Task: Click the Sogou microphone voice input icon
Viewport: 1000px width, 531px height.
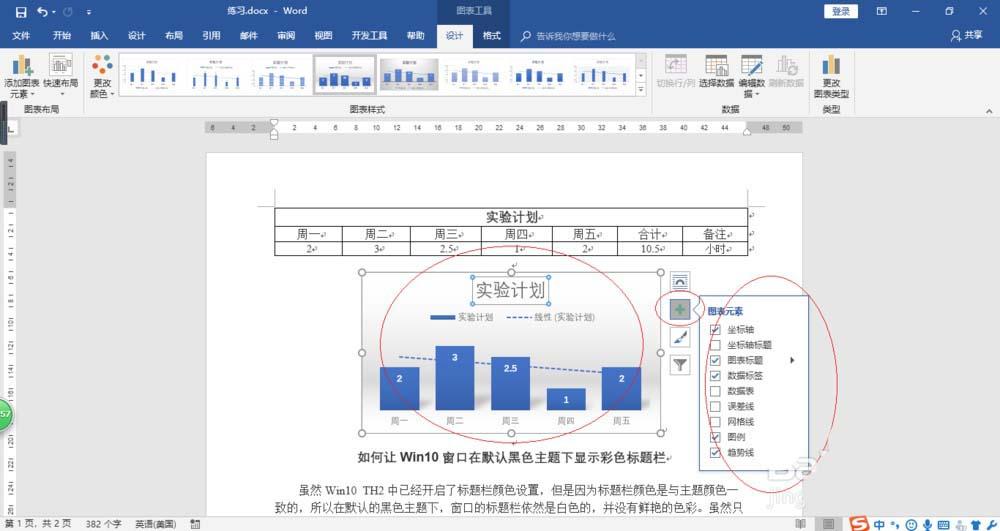Action: point(927,524)
